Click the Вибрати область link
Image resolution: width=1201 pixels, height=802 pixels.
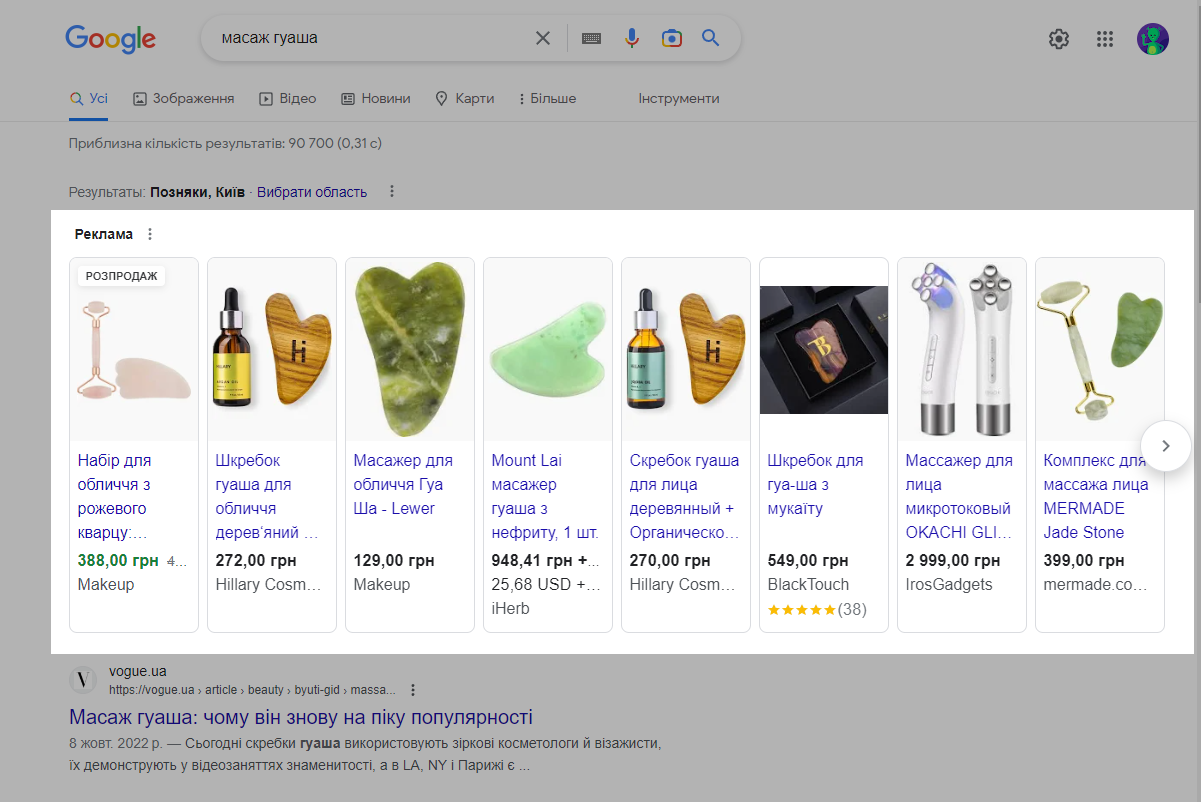313,191
